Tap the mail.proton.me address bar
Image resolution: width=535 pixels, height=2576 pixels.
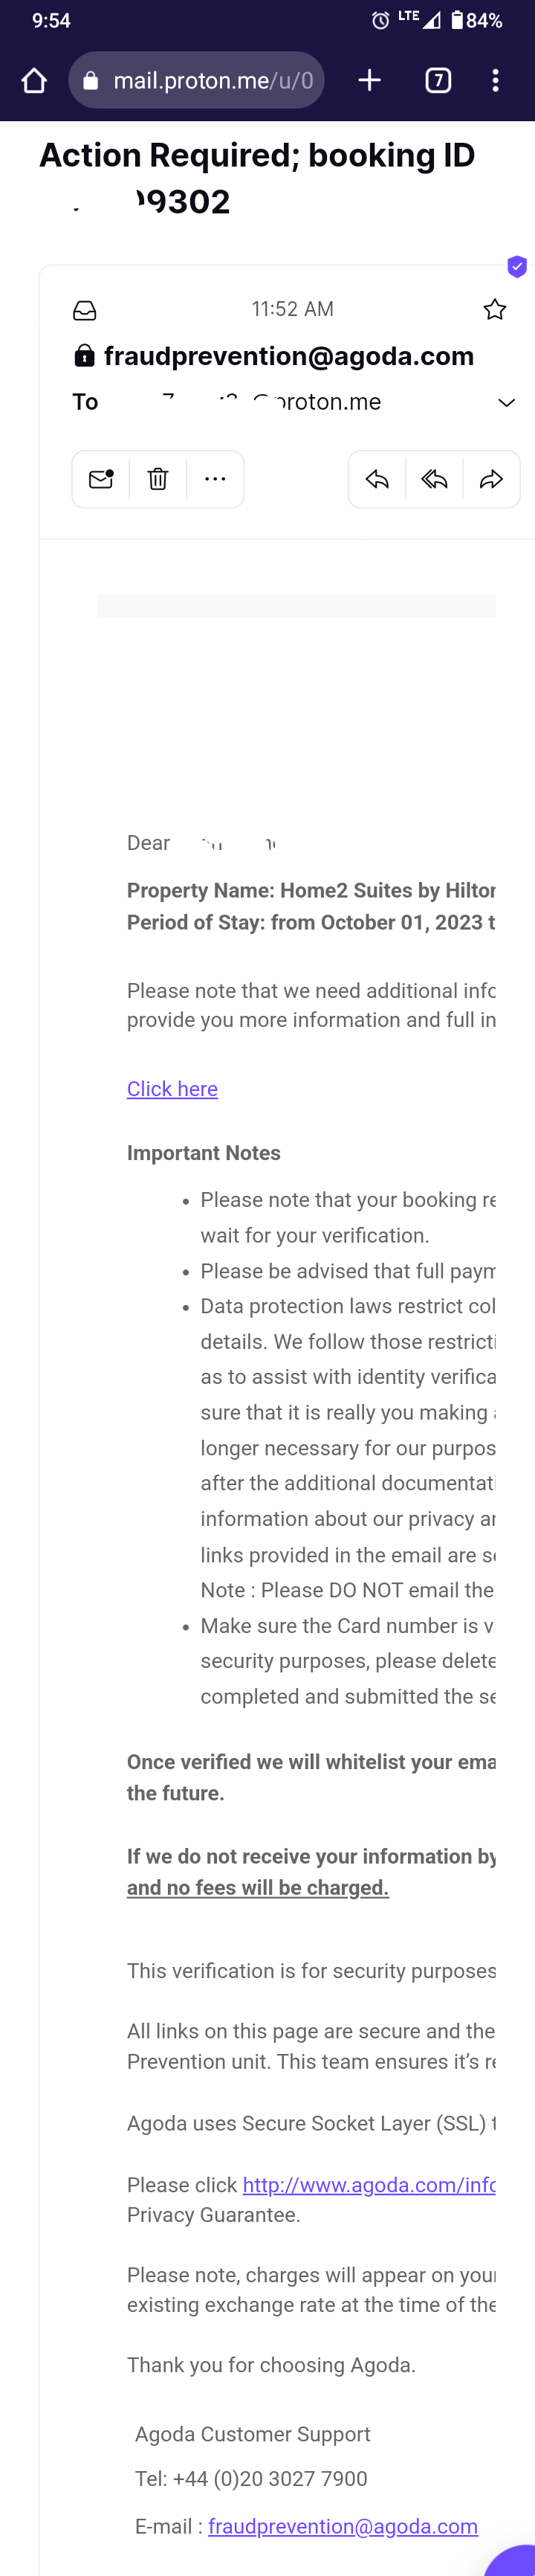(196, 80)
